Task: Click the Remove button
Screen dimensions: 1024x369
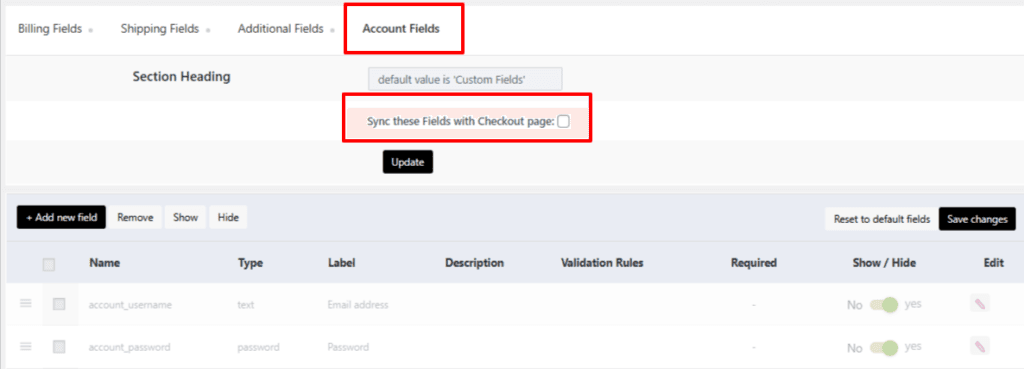Action: (135, 217)
